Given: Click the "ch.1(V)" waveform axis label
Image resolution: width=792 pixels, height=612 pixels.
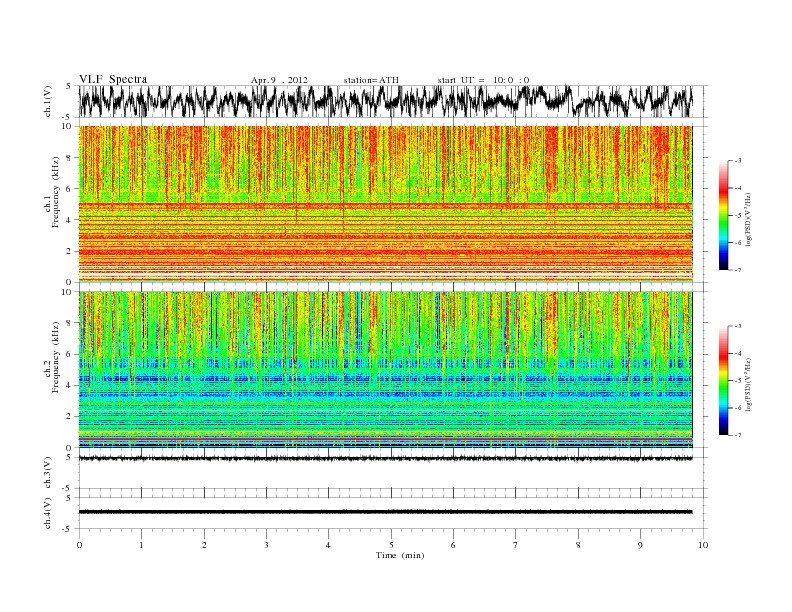Looking at the screenshot, I should tap(48, 101).
